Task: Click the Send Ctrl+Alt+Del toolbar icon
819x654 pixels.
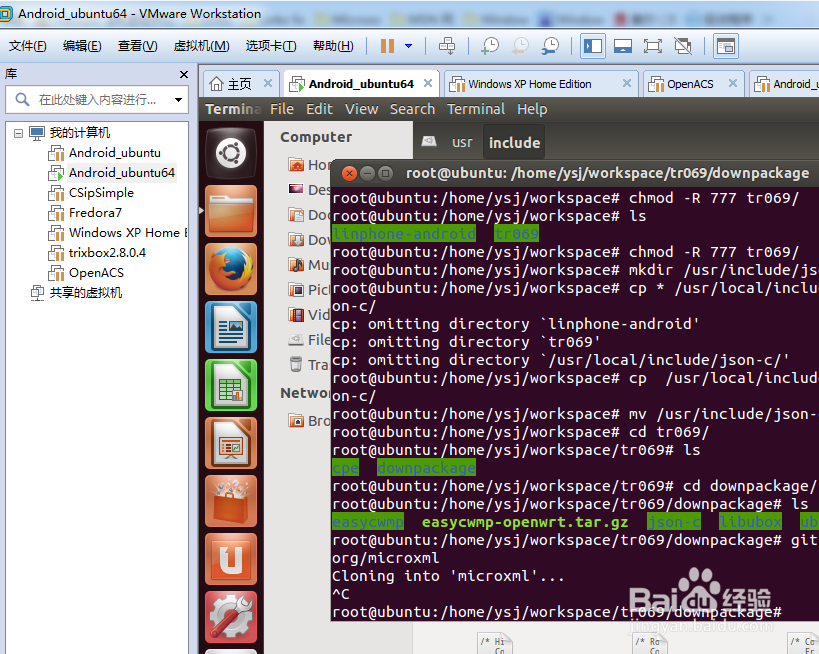Action: pos(447,46)
